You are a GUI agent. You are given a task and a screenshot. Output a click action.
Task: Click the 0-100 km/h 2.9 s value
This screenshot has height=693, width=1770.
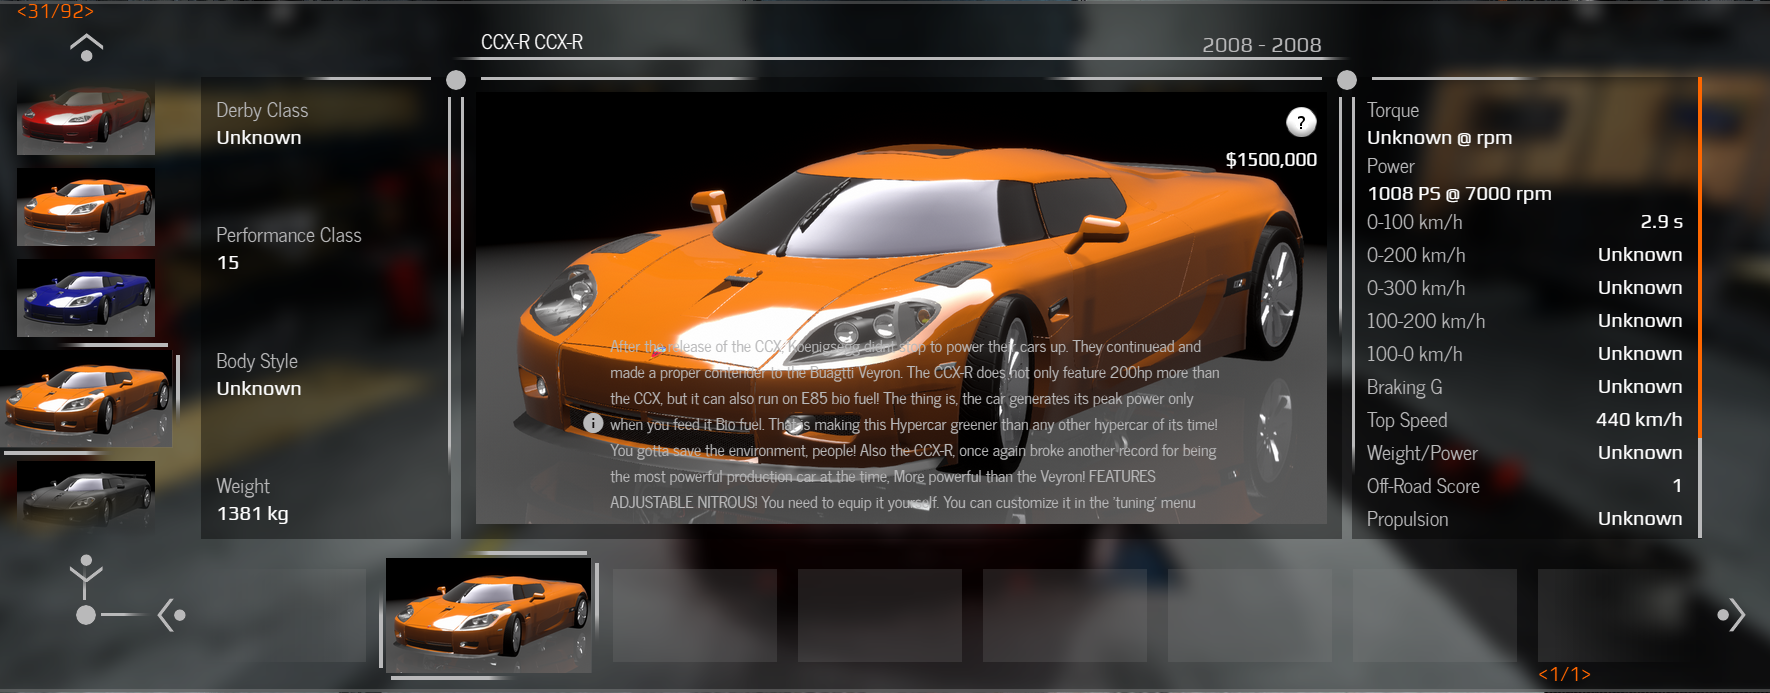(1661, 222)
